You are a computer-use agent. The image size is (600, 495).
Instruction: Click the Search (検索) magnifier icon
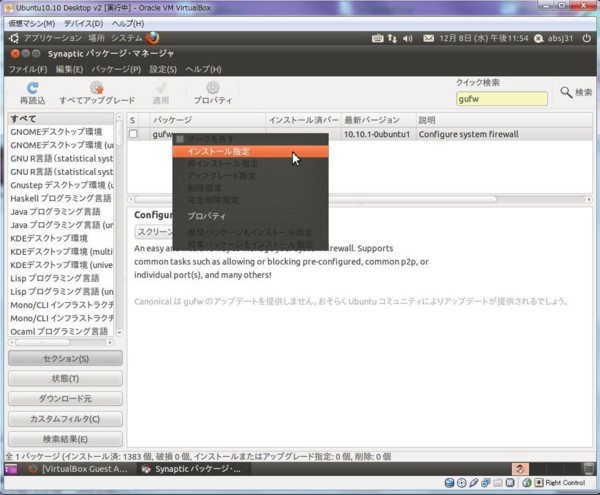click(566, 92)
